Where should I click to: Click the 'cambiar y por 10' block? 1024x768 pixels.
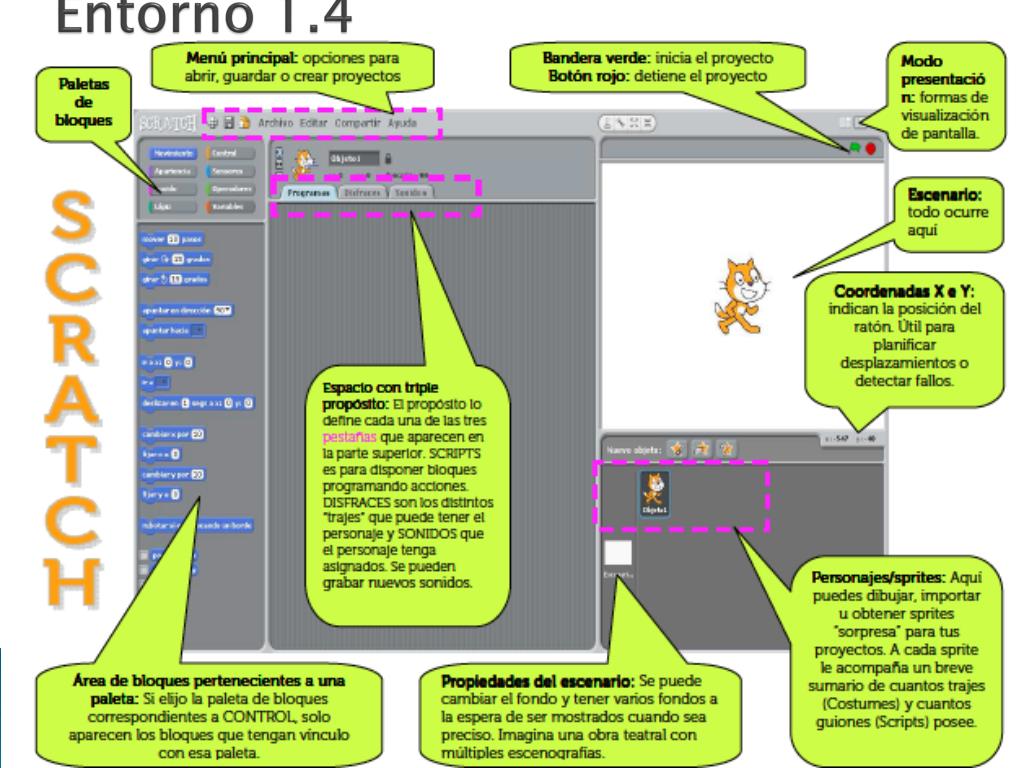coord(173,475)
